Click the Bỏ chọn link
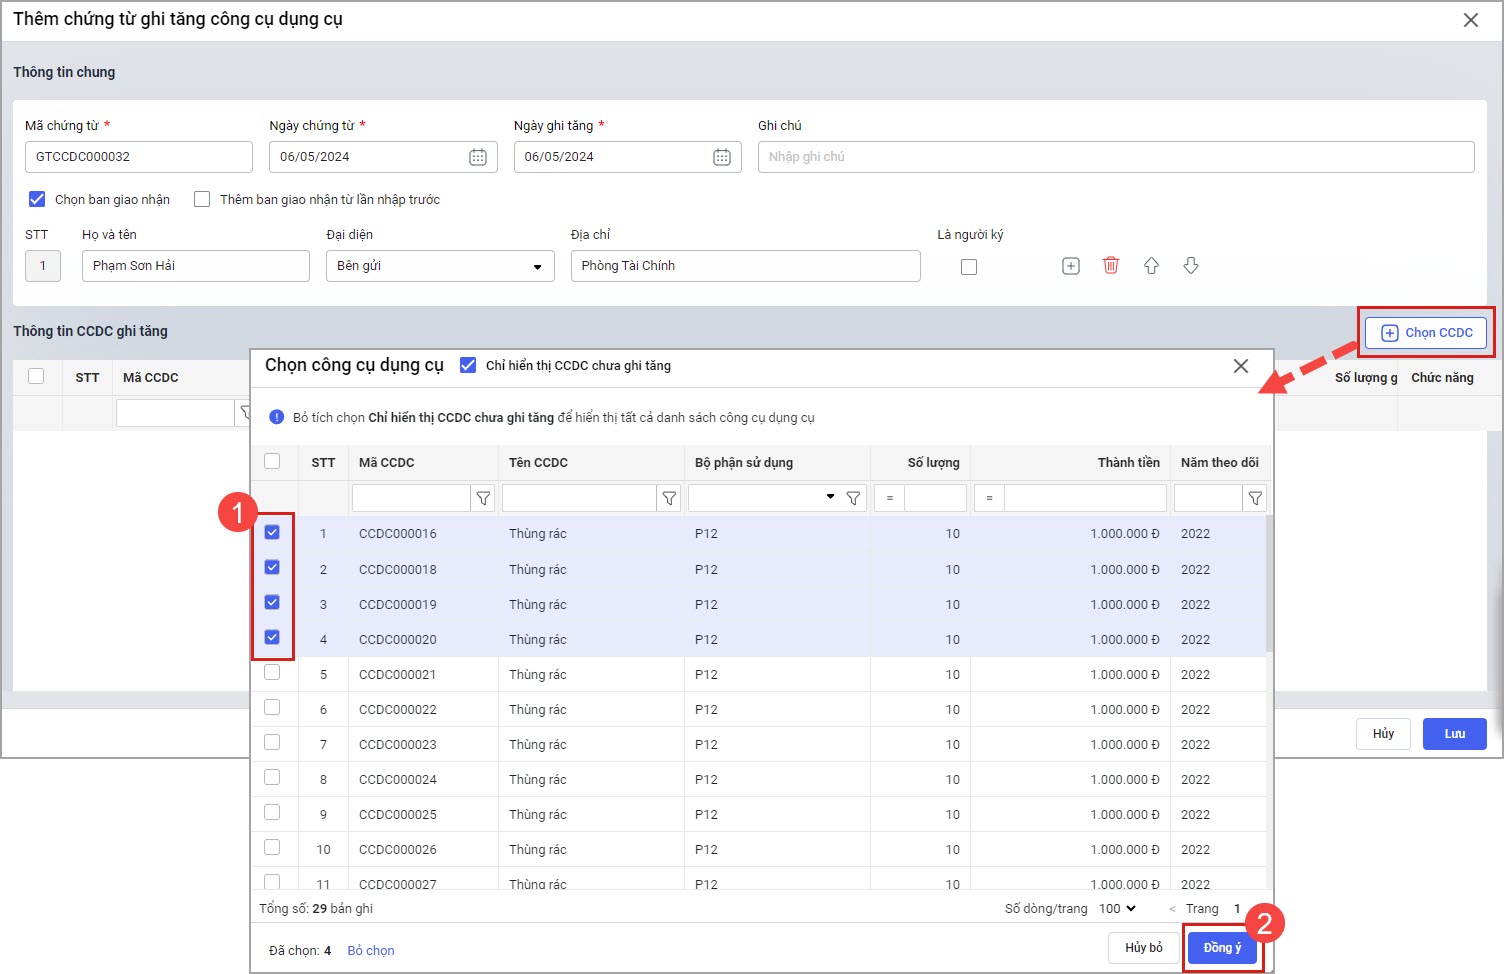Viewport: 1504px width, 974px height. (371, 950)
